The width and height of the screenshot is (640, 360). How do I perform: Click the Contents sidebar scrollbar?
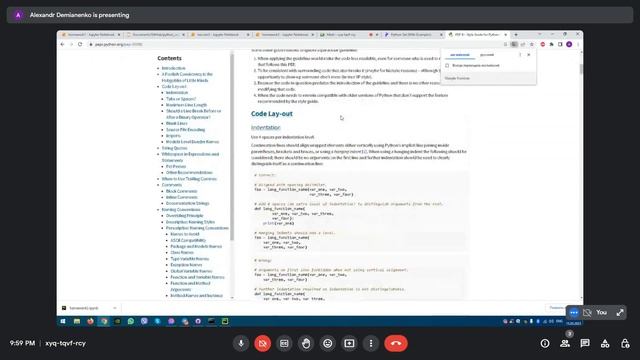point(232,147)
